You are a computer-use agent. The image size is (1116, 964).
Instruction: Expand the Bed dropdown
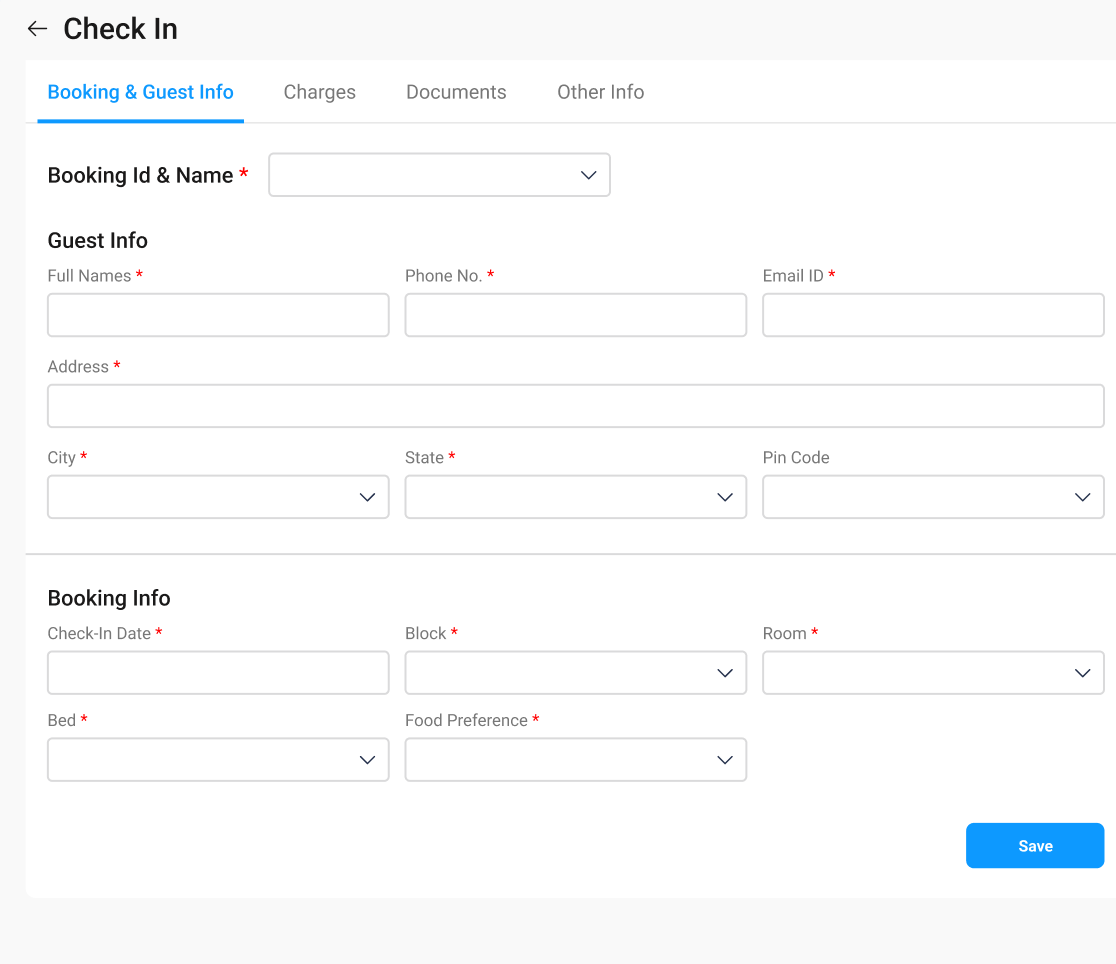point(218,760)
